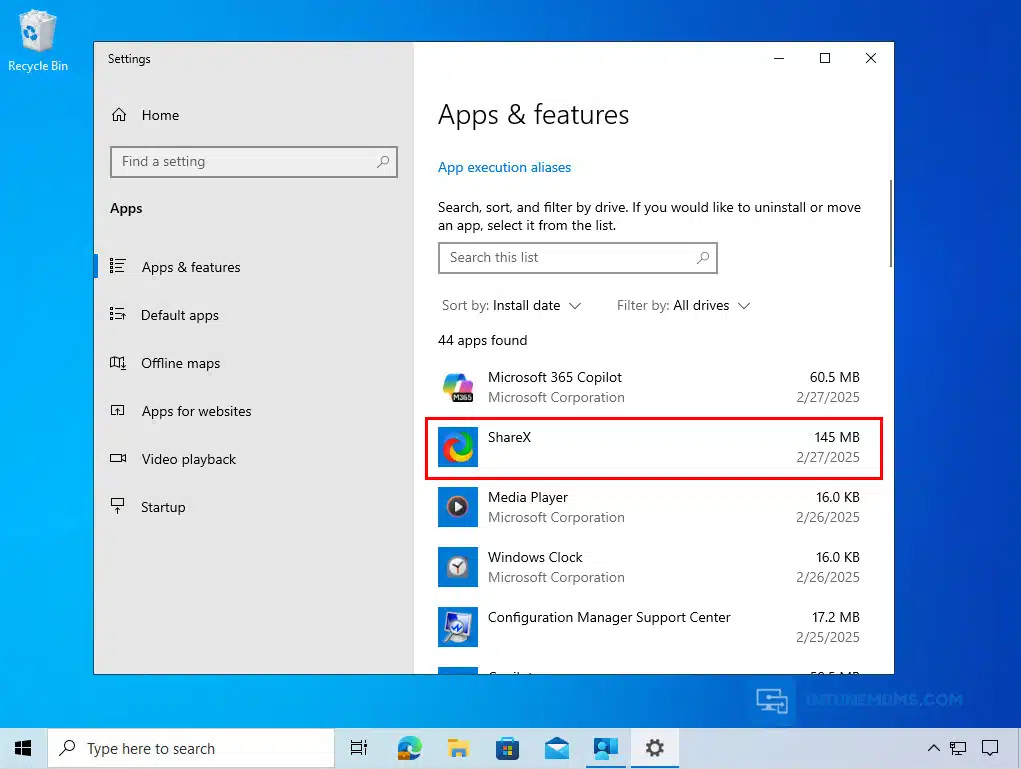Go to Default apps settings
The image size is (1021, 769).
[179, 315]
